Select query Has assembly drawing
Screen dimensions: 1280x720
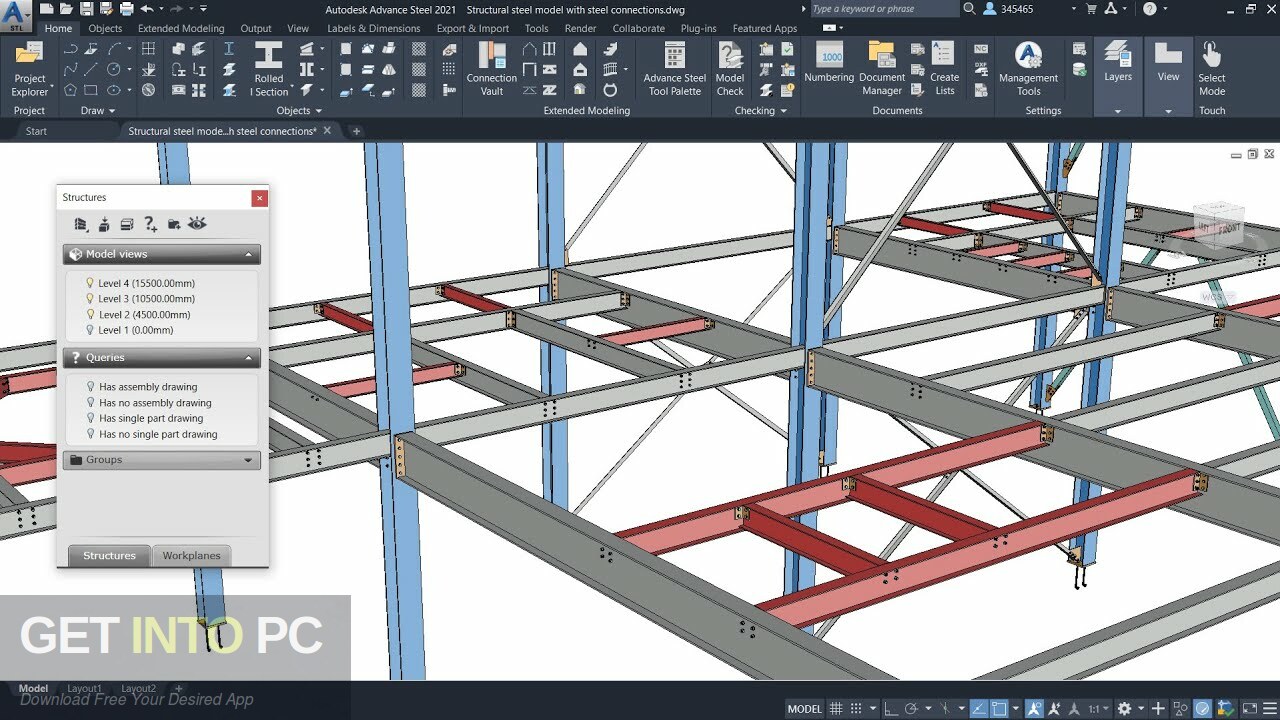coord(148,387)
